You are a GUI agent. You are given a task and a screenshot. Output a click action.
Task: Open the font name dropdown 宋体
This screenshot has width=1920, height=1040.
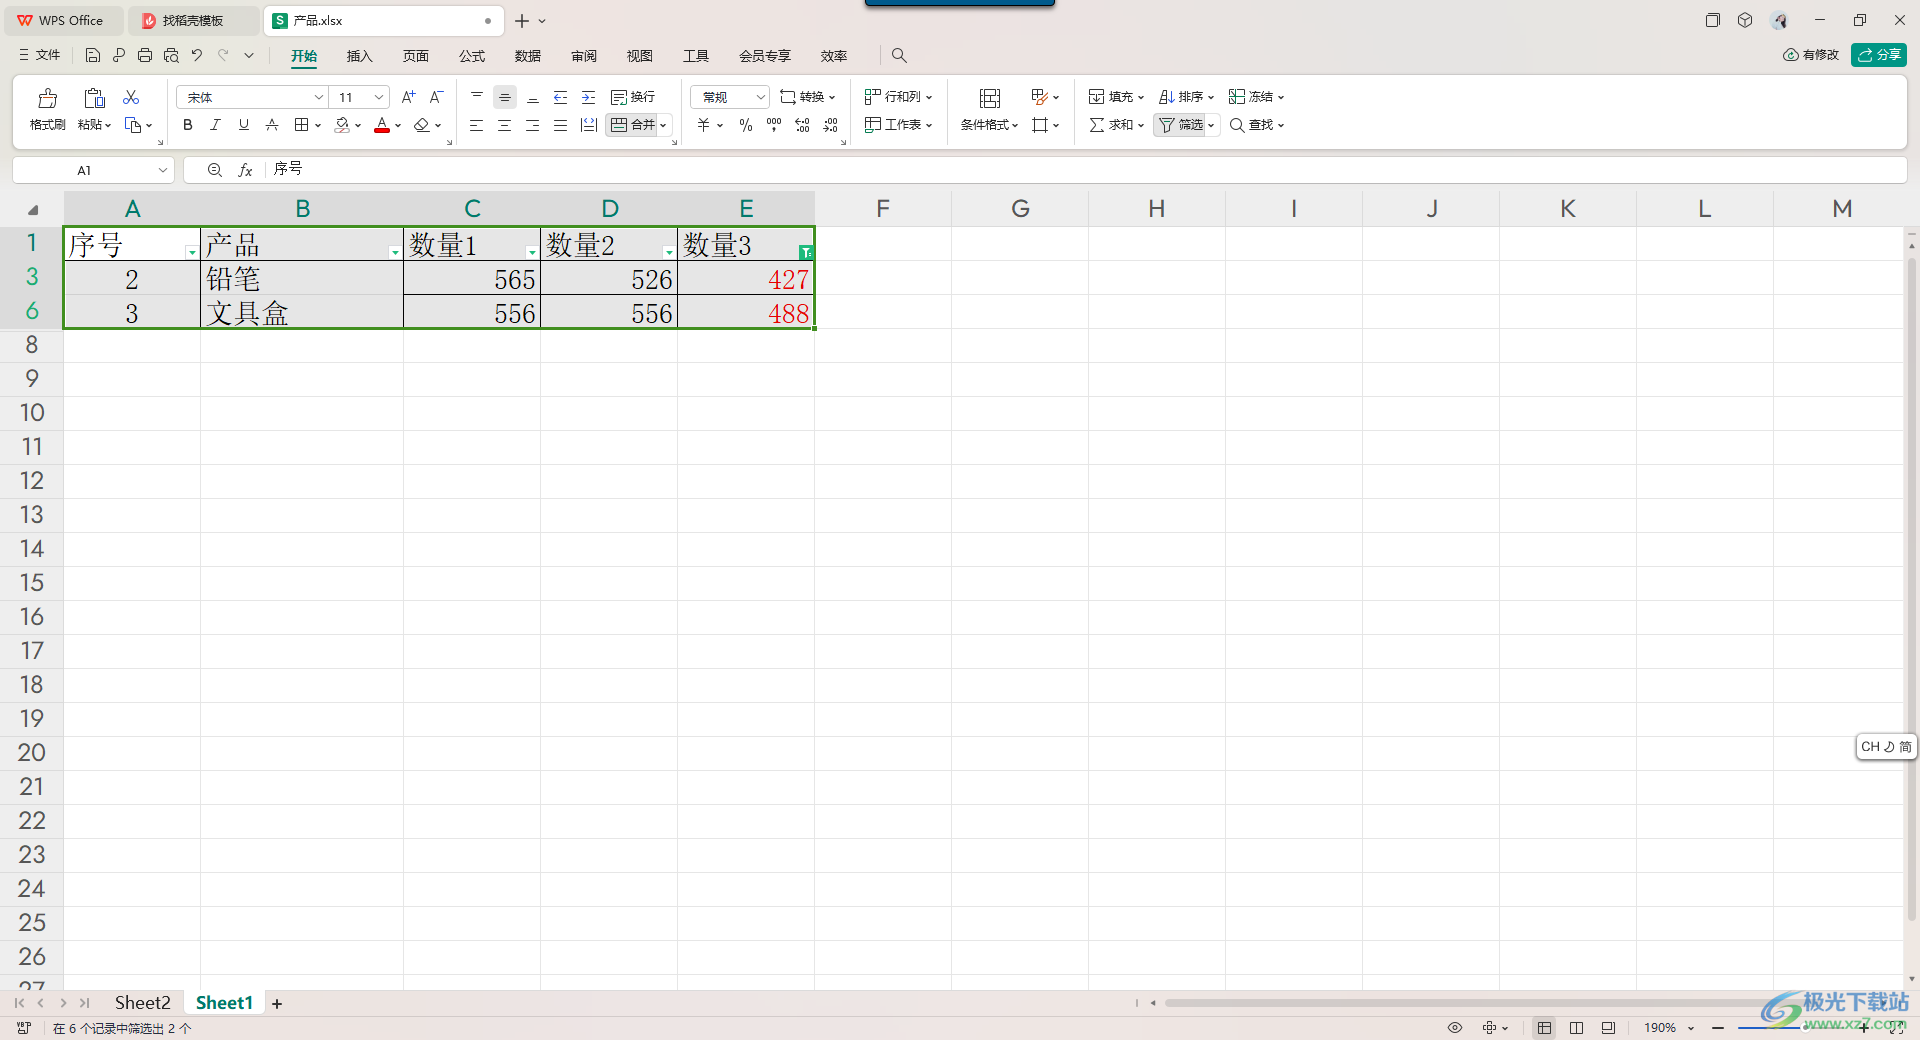click(319, 97)
